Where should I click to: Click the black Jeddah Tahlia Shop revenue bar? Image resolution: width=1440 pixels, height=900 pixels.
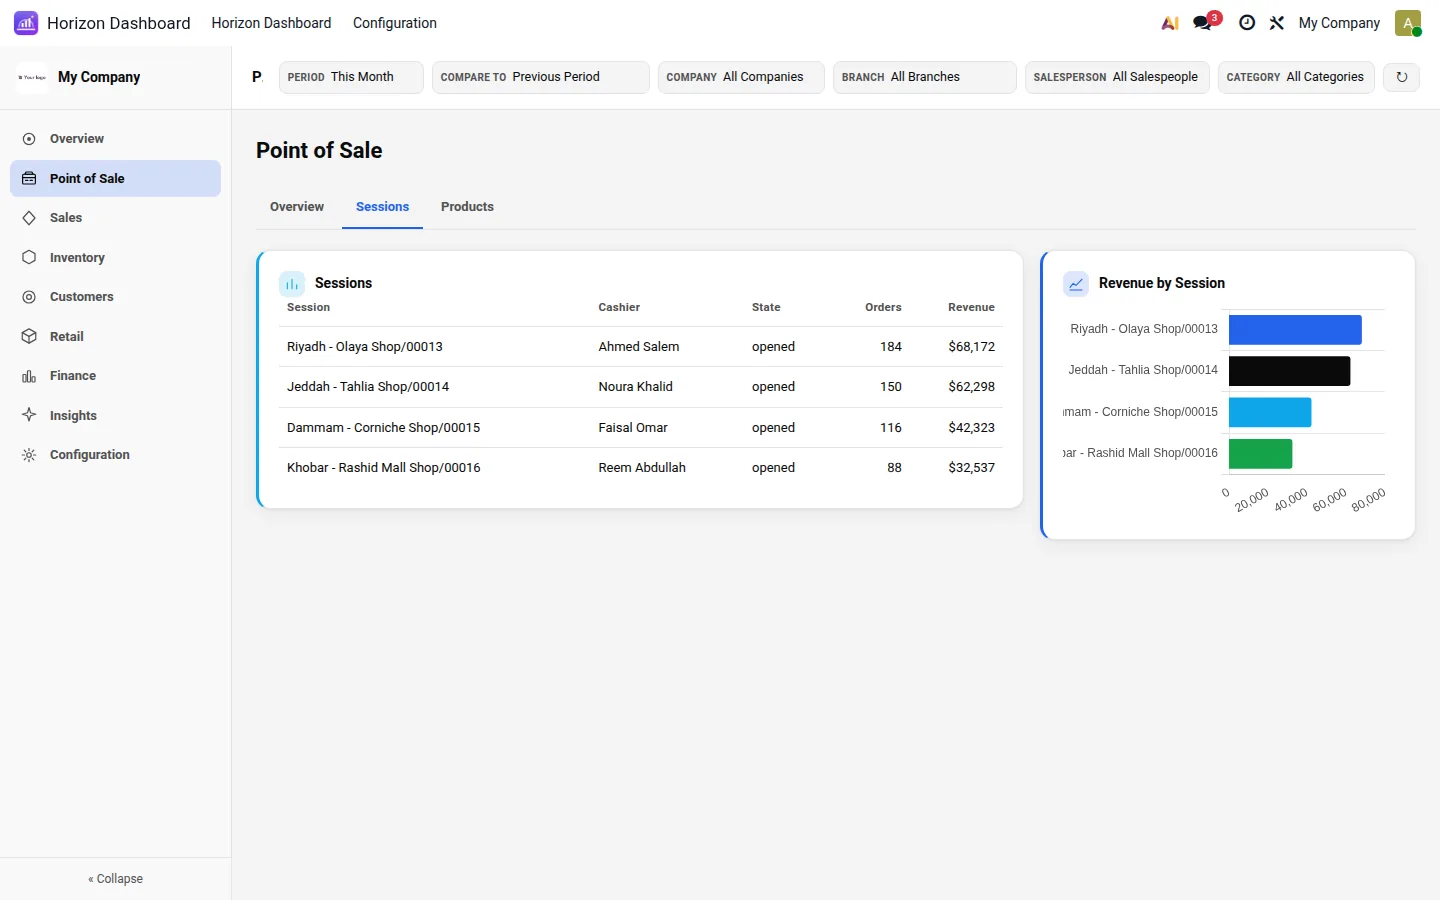pos(1290,371)
